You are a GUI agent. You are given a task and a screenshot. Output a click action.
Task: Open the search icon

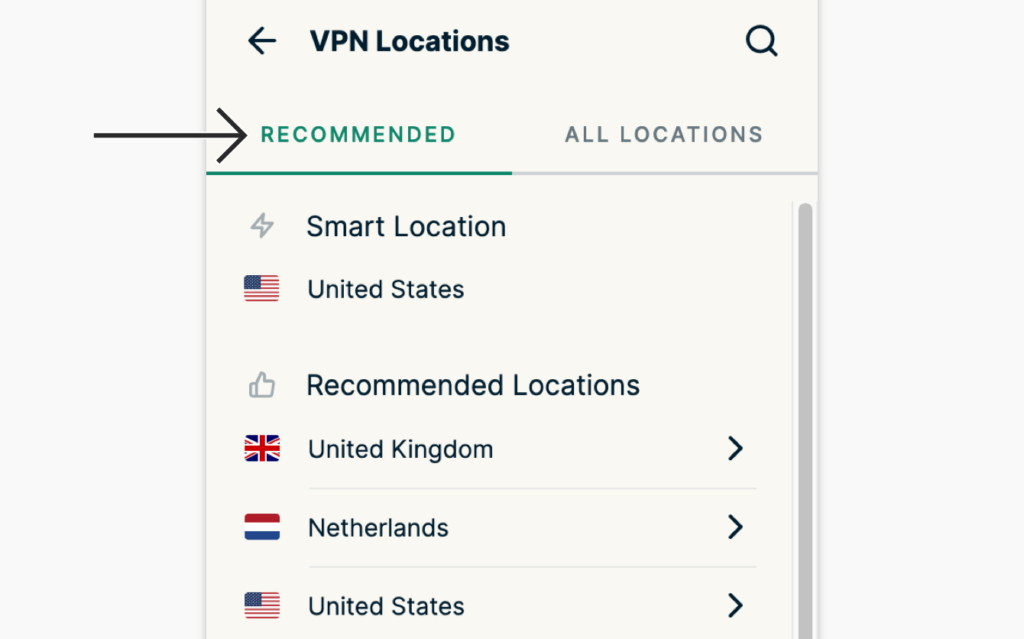pos(762,41)
